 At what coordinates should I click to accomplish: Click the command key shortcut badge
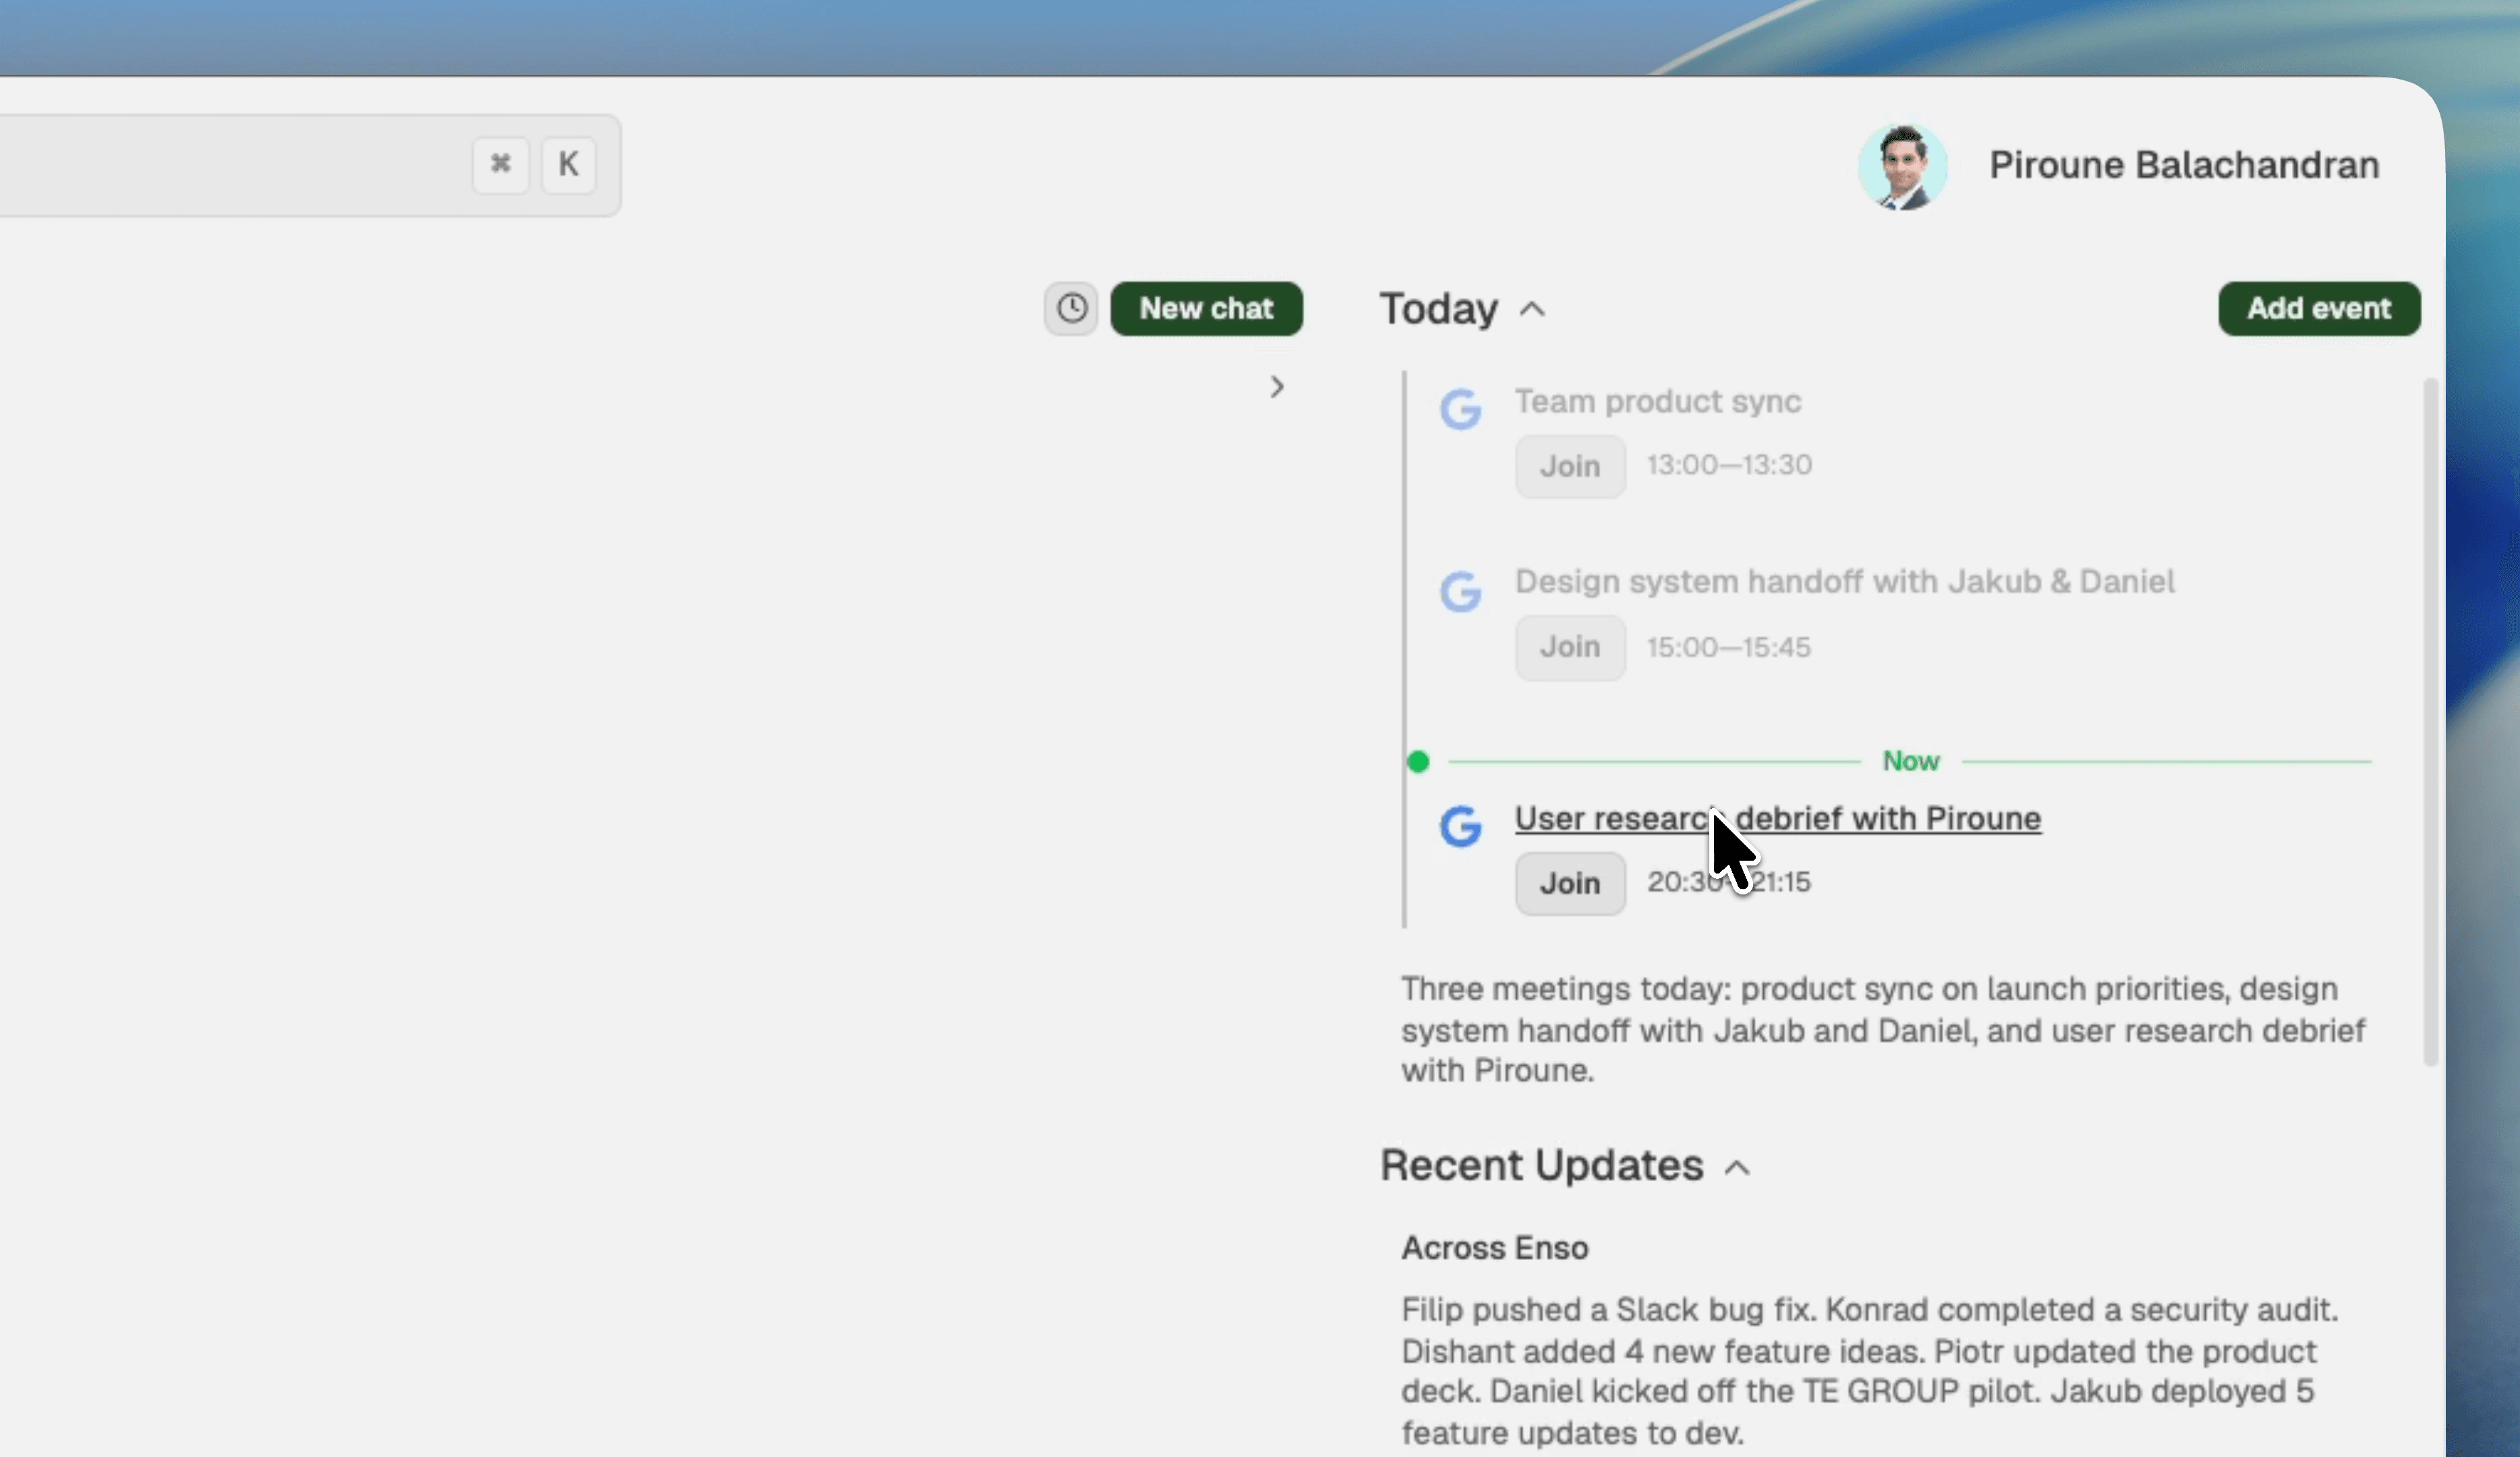(x=500, y=164)
